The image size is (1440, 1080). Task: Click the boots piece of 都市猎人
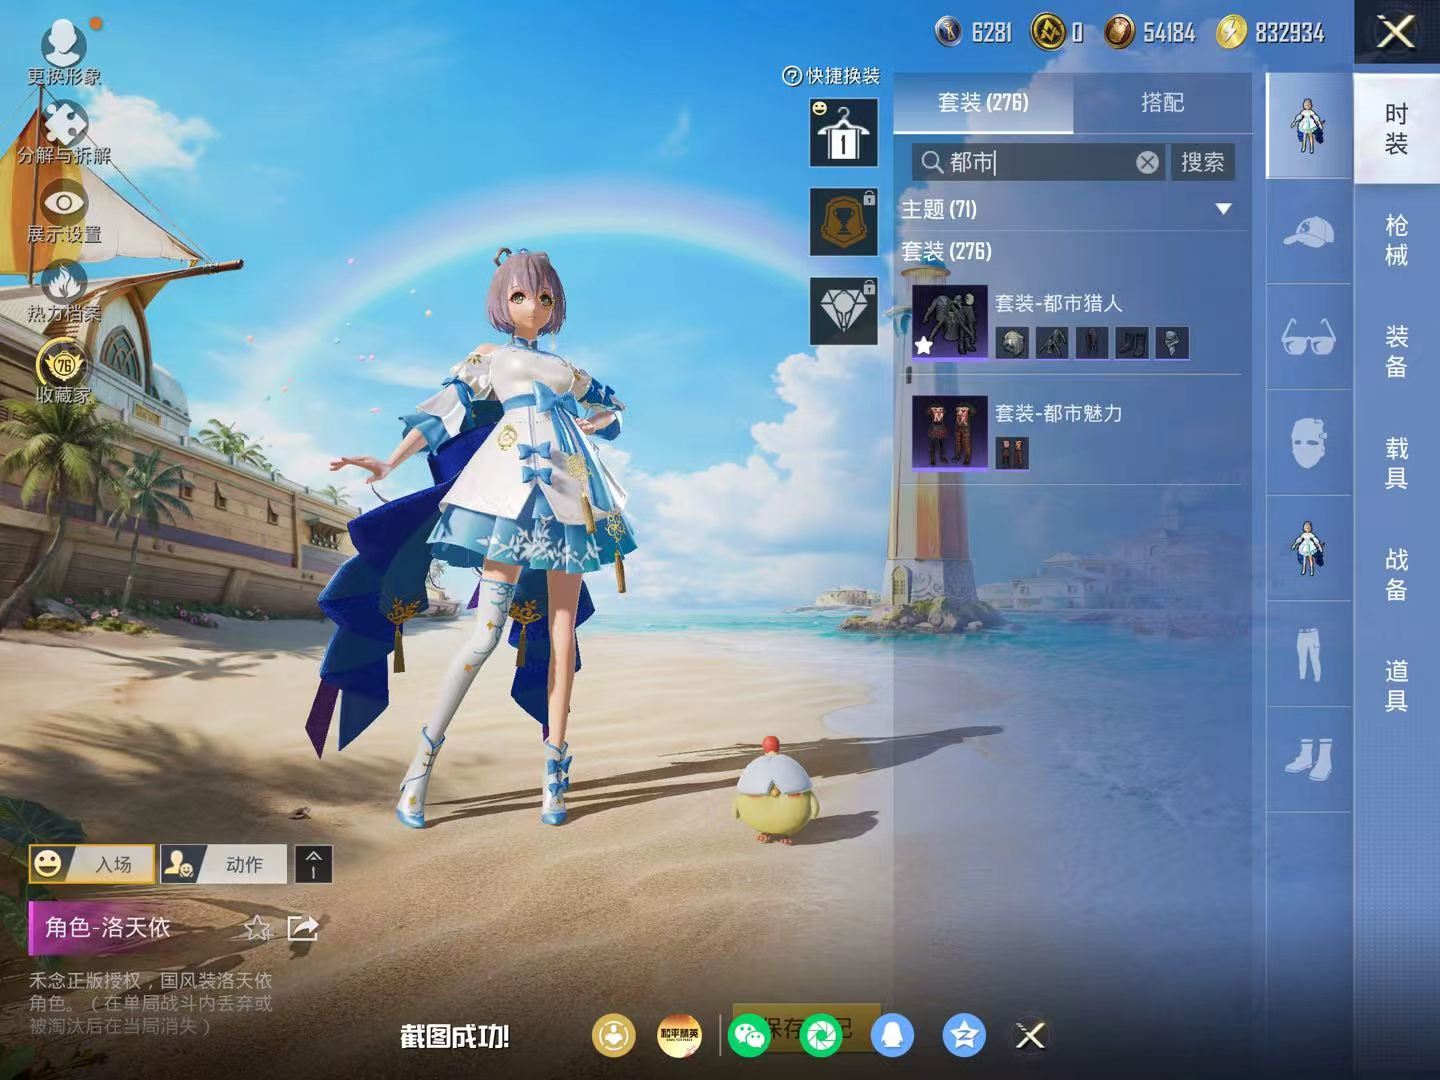1132,343
